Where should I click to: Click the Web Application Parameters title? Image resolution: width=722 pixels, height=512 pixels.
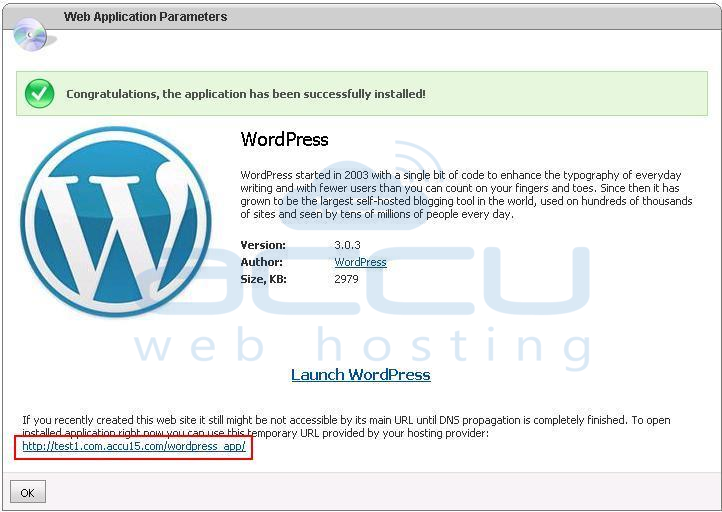pyautogui.click(x=145, y=17)
